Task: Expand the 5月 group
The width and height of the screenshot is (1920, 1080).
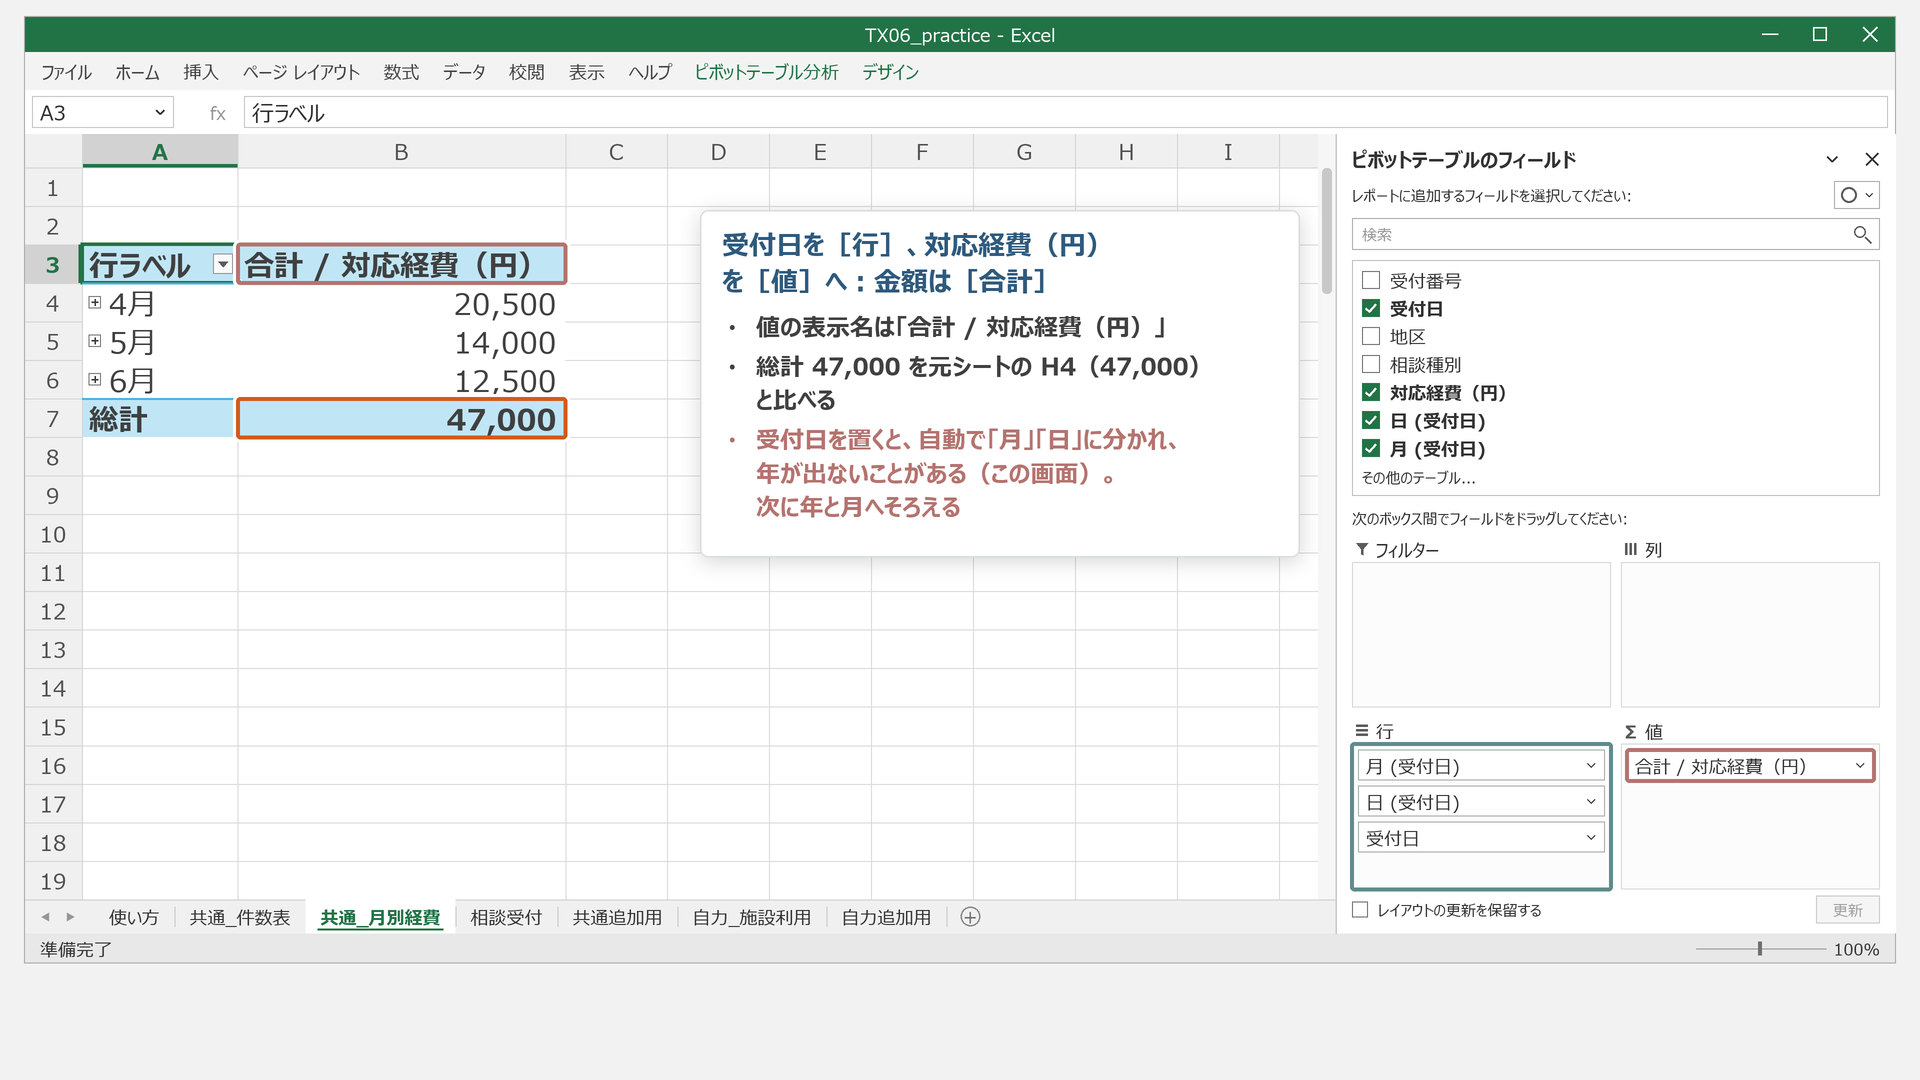Action: click(x=95, y=341)
